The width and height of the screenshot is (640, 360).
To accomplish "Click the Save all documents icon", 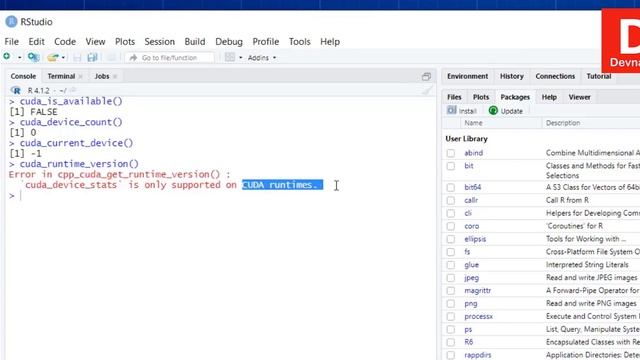I will (x=93, y=58).
